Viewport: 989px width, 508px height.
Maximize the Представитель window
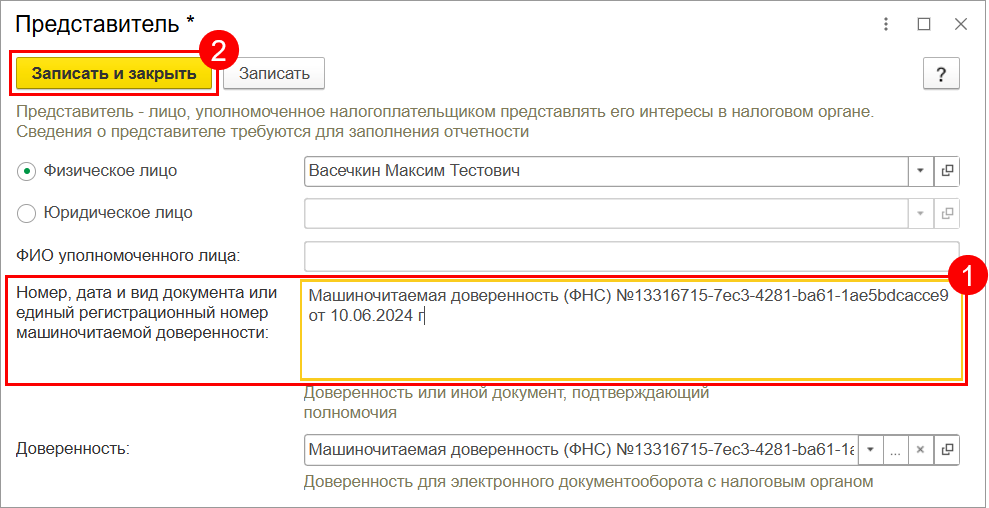point(924,24)
